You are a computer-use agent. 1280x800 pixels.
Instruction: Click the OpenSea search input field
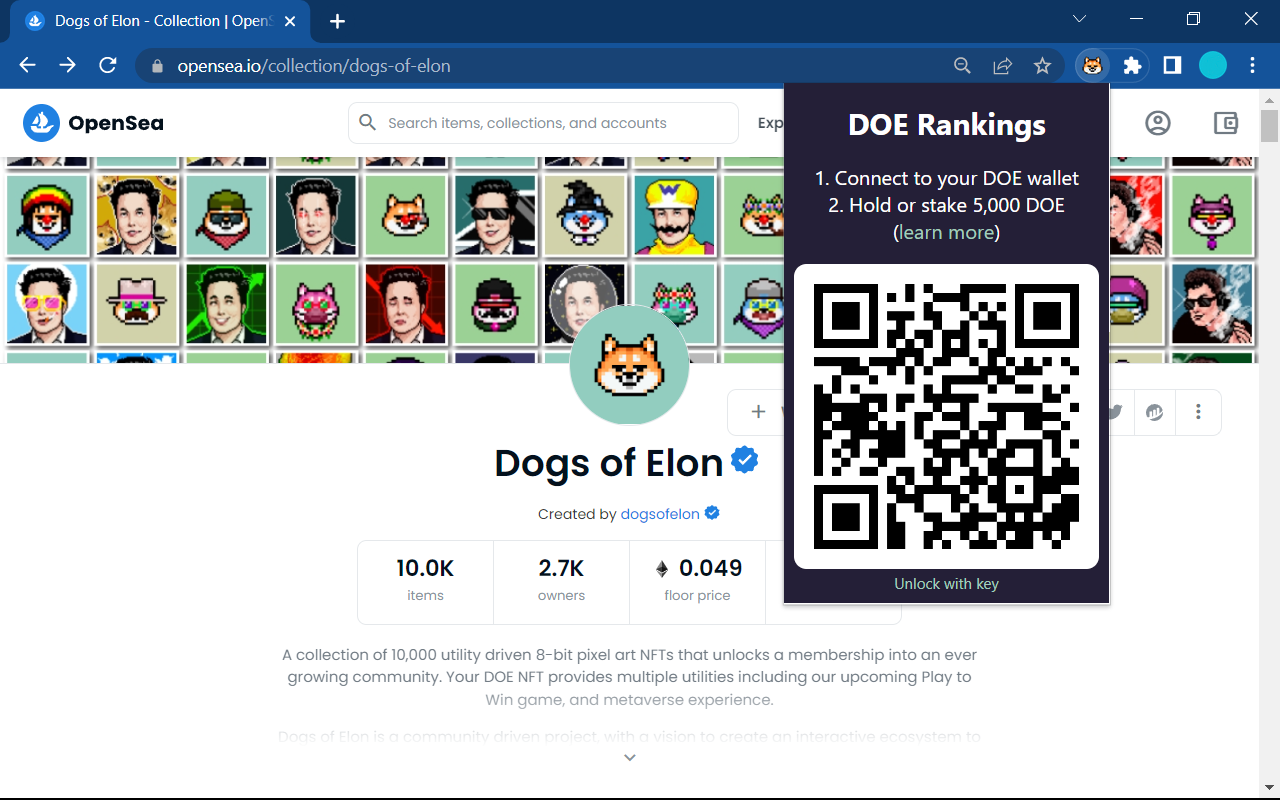click(543, 123)
